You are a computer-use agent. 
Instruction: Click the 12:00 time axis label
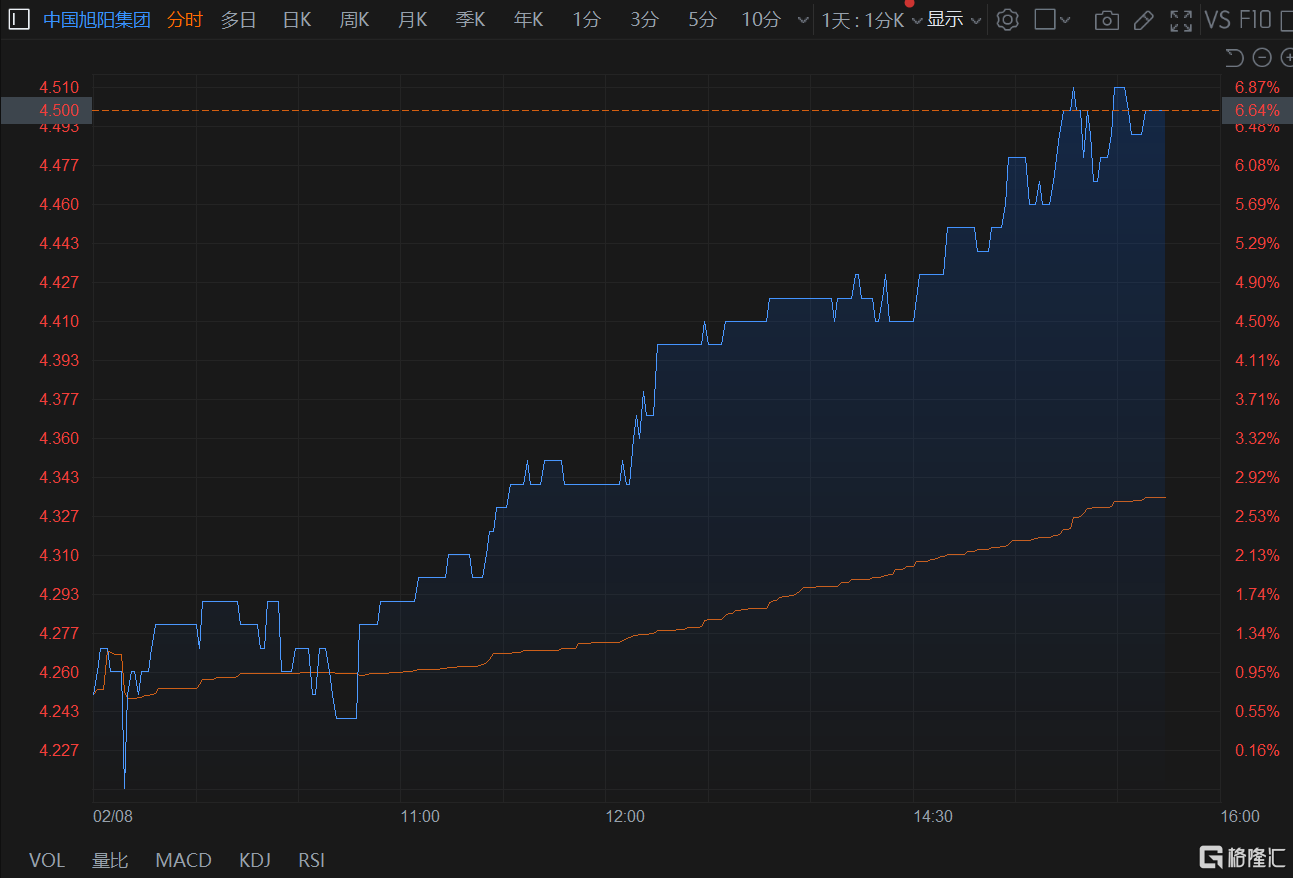coord(625,816)
